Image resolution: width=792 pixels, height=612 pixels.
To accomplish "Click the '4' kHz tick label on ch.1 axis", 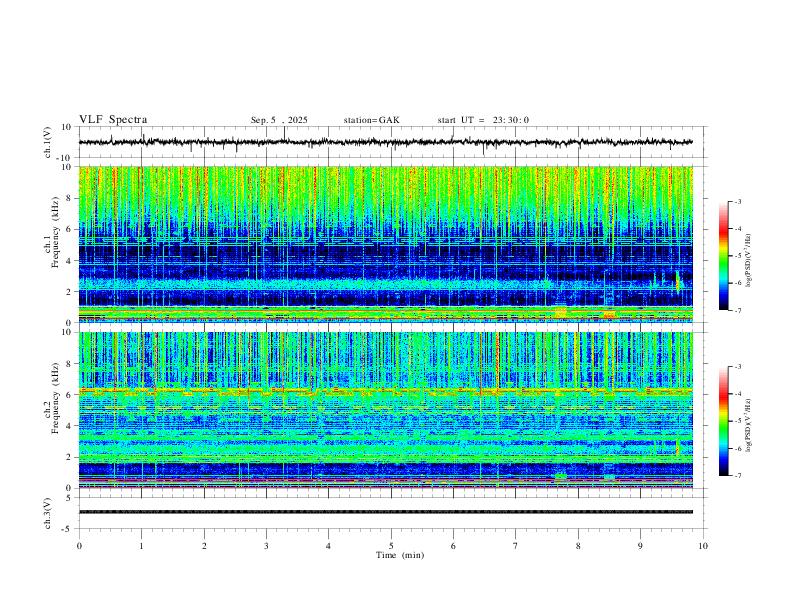I will pyautogui.click(x=69, y=261).
